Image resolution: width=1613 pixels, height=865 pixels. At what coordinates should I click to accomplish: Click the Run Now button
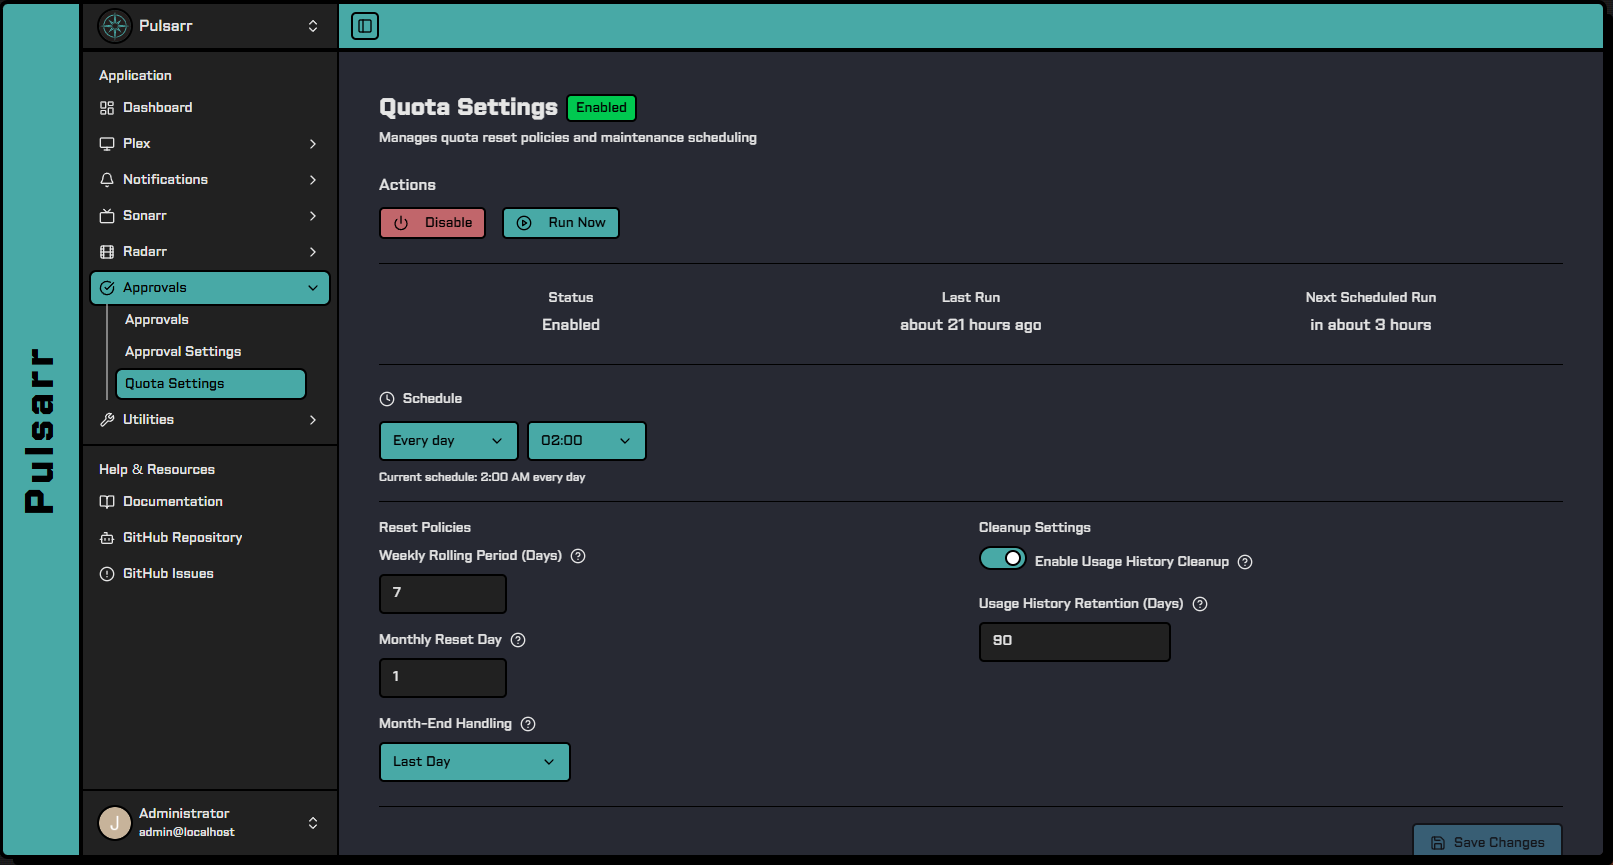(x=561, y=223)
